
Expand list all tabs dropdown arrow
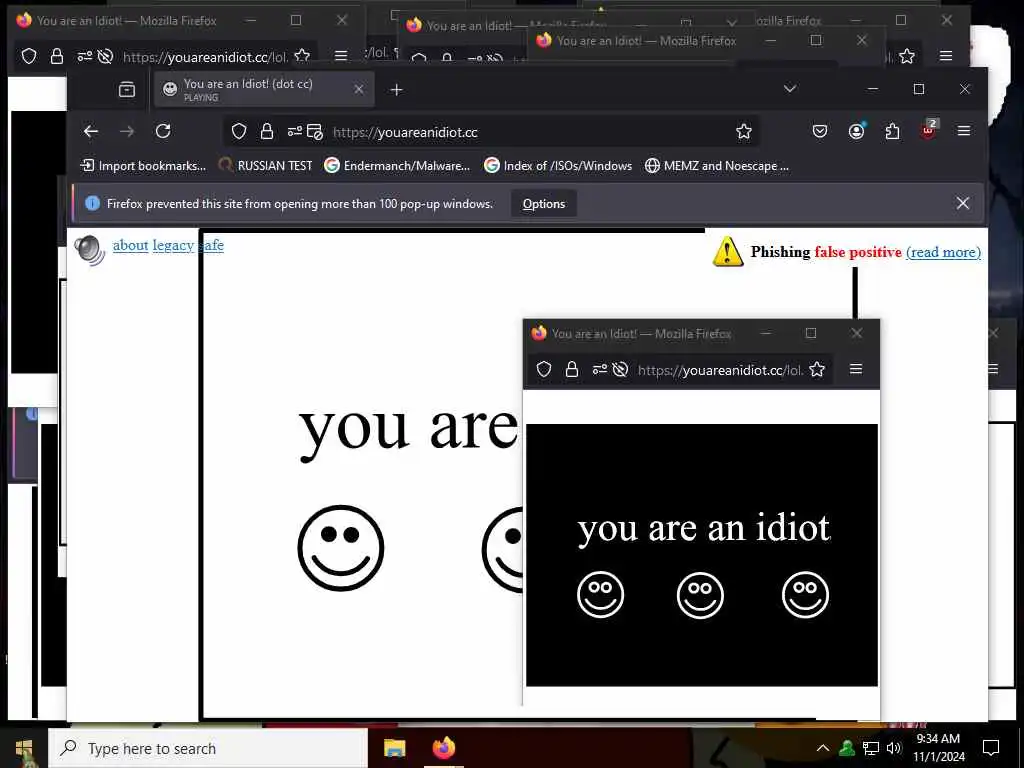(x=790, y=89)
